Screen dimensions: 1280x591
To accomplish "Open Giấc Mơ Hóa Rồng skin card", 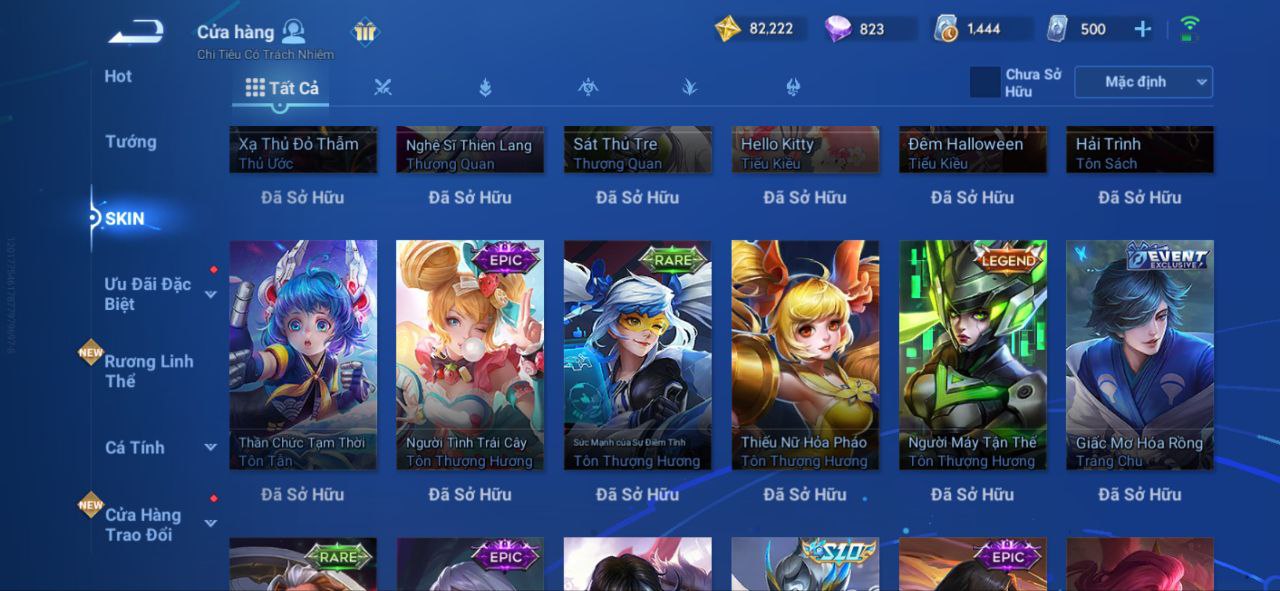I will pyautogui.click(x=1140, y=355).
